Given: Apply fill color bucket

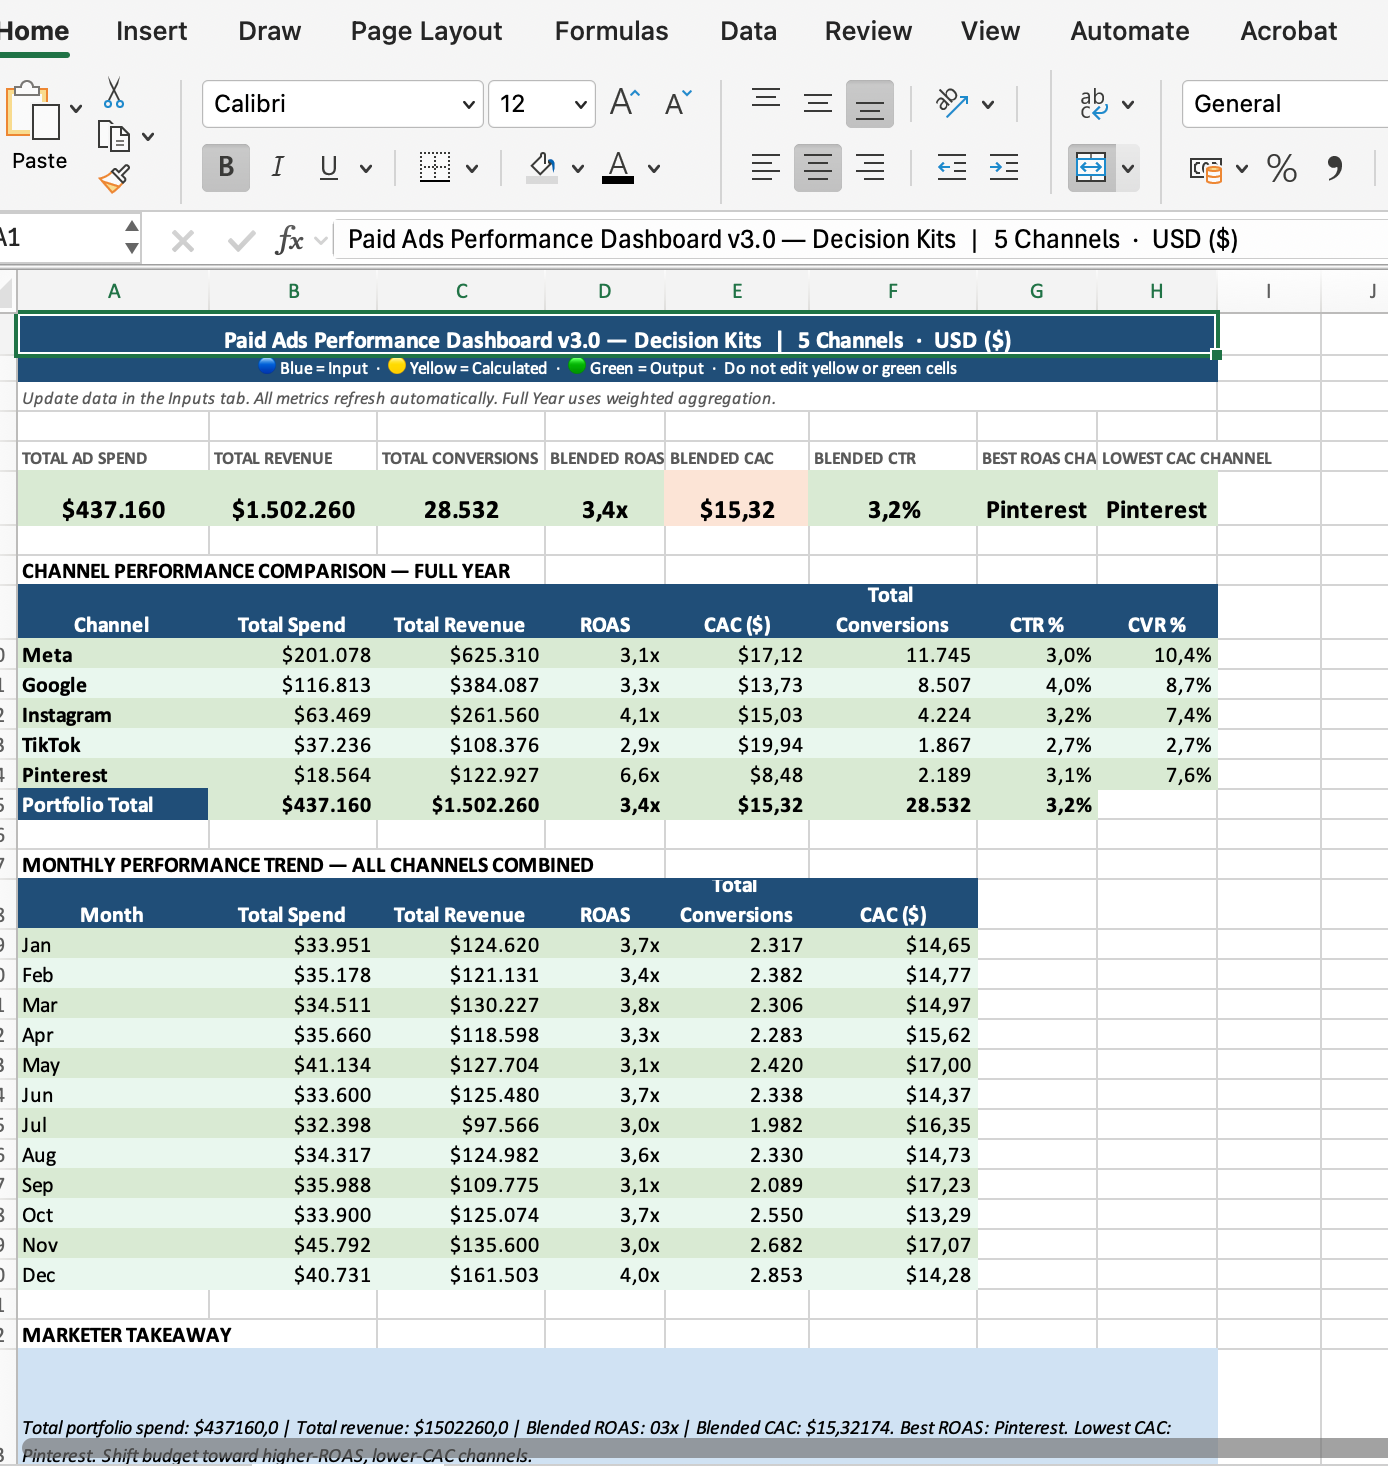Looking at the screenshot, I should [x=542, y=167].
